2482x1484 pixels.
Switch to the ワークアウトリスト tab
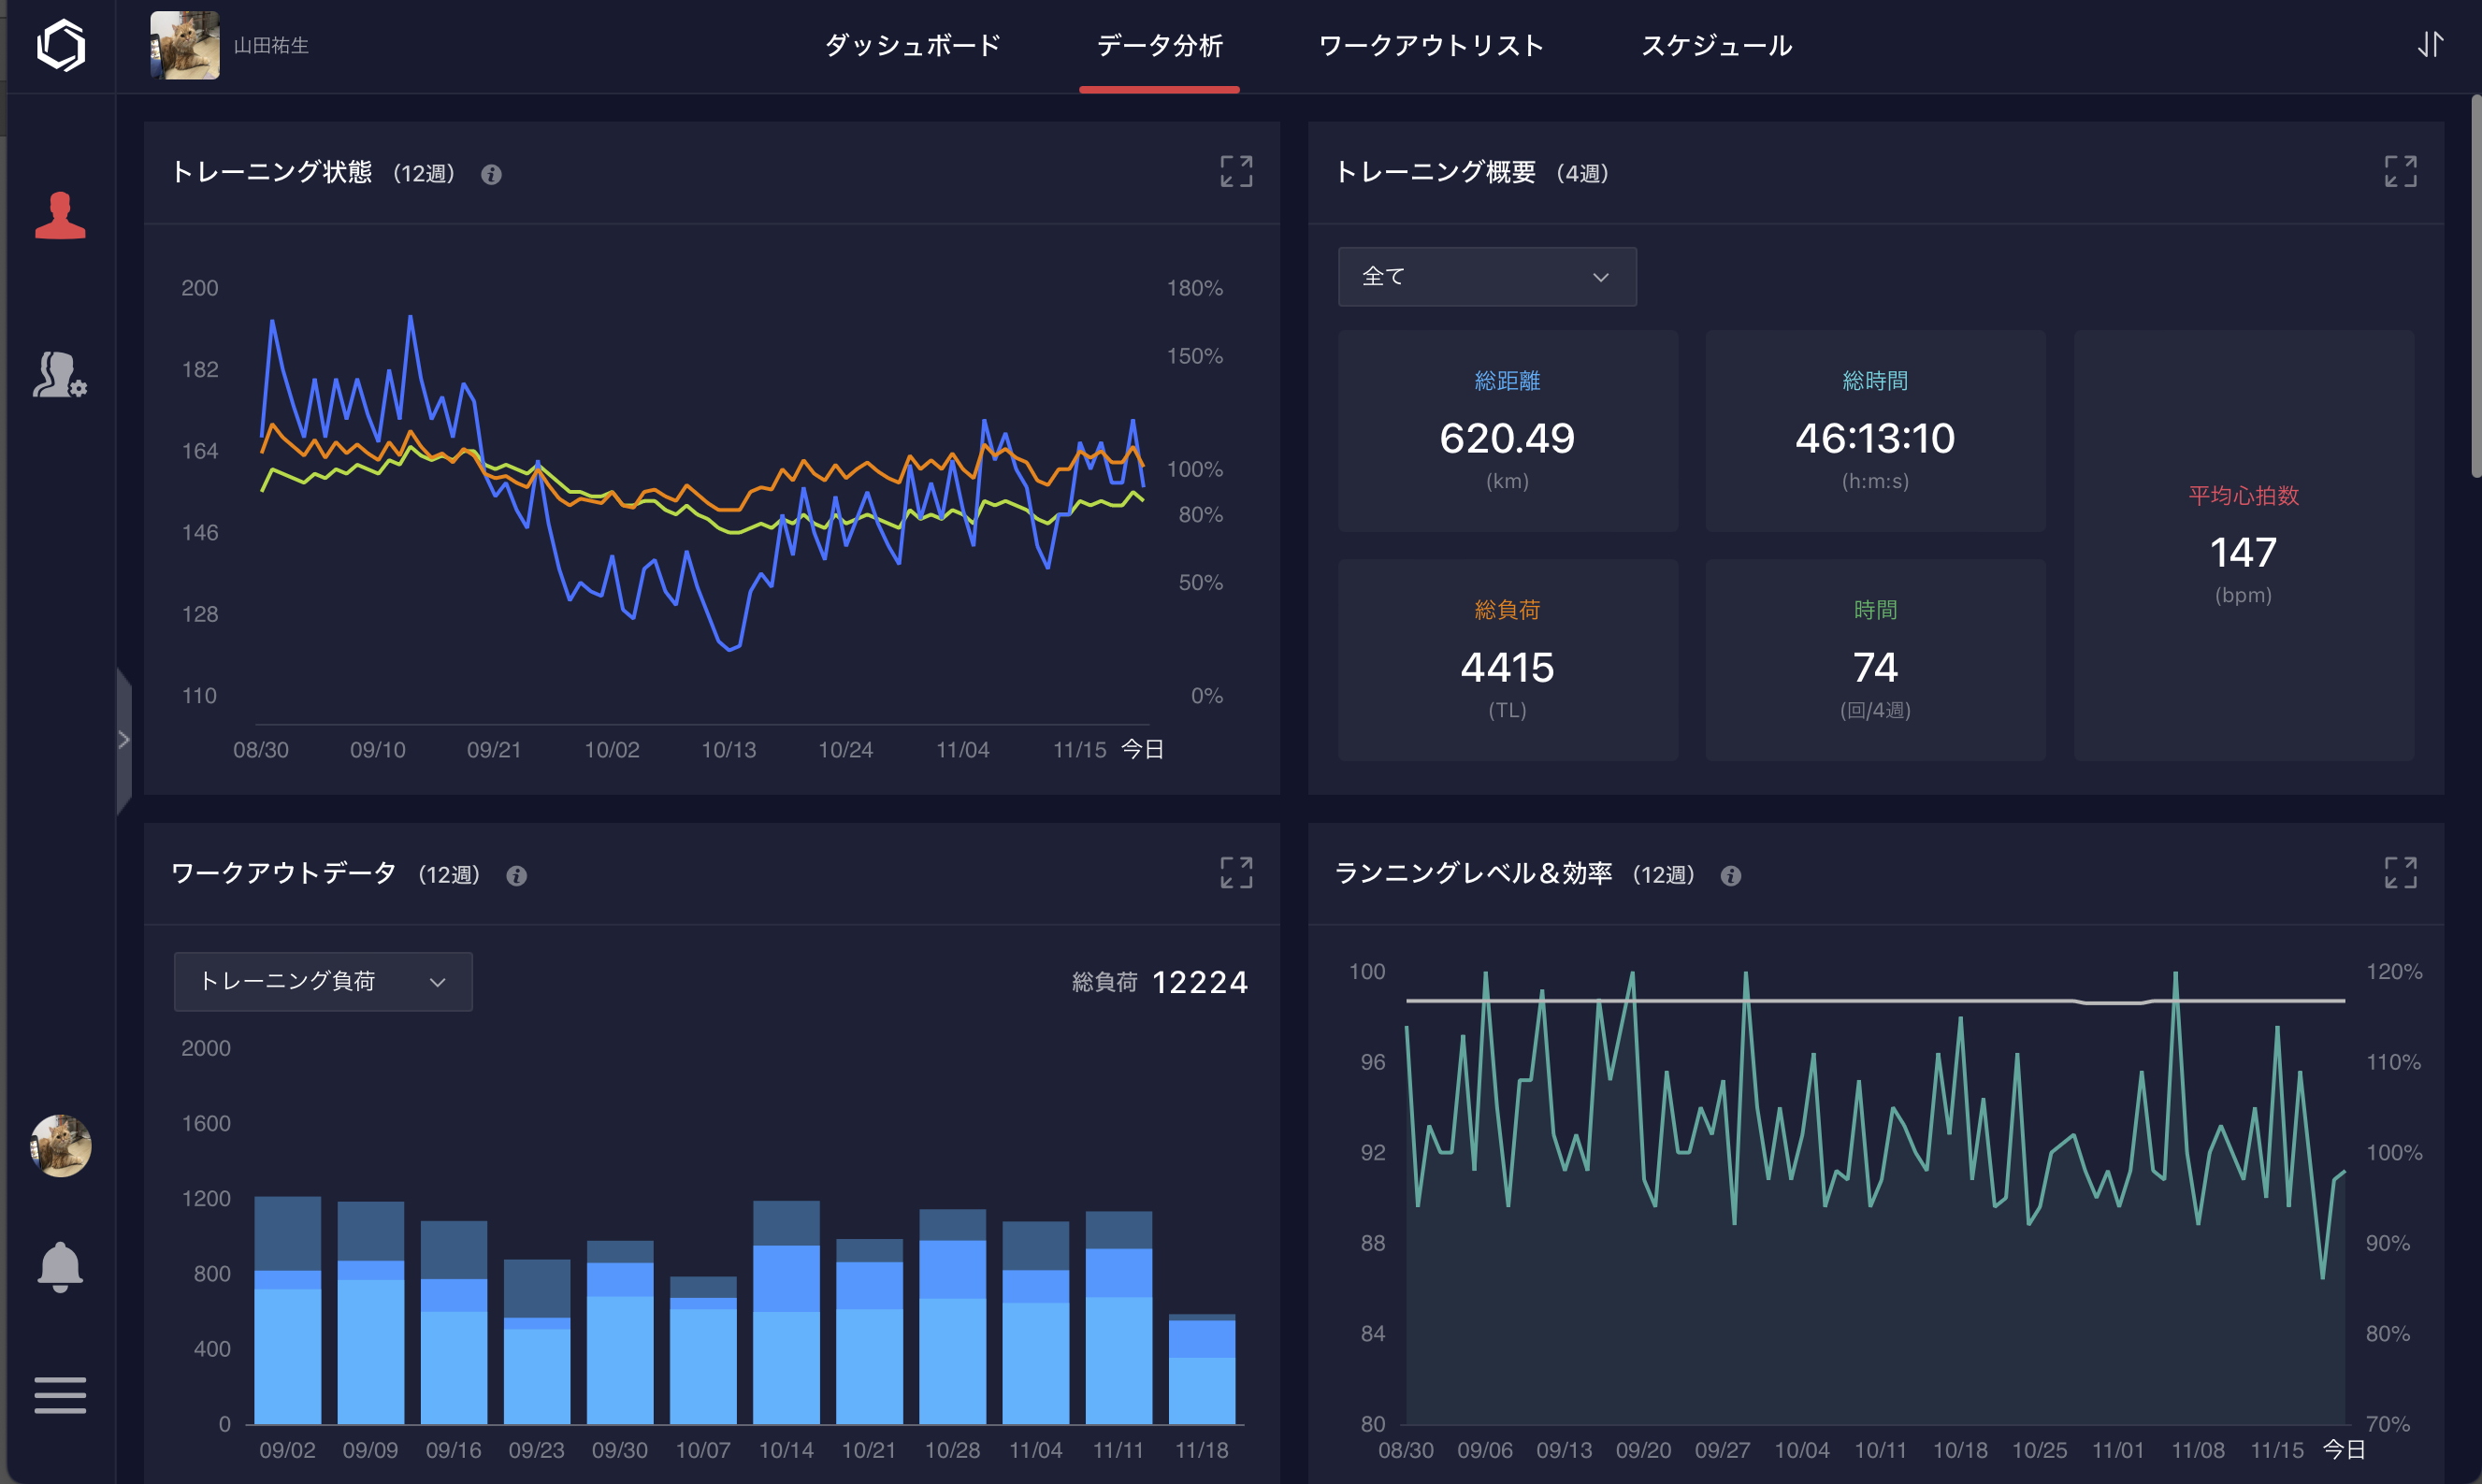1431,45
